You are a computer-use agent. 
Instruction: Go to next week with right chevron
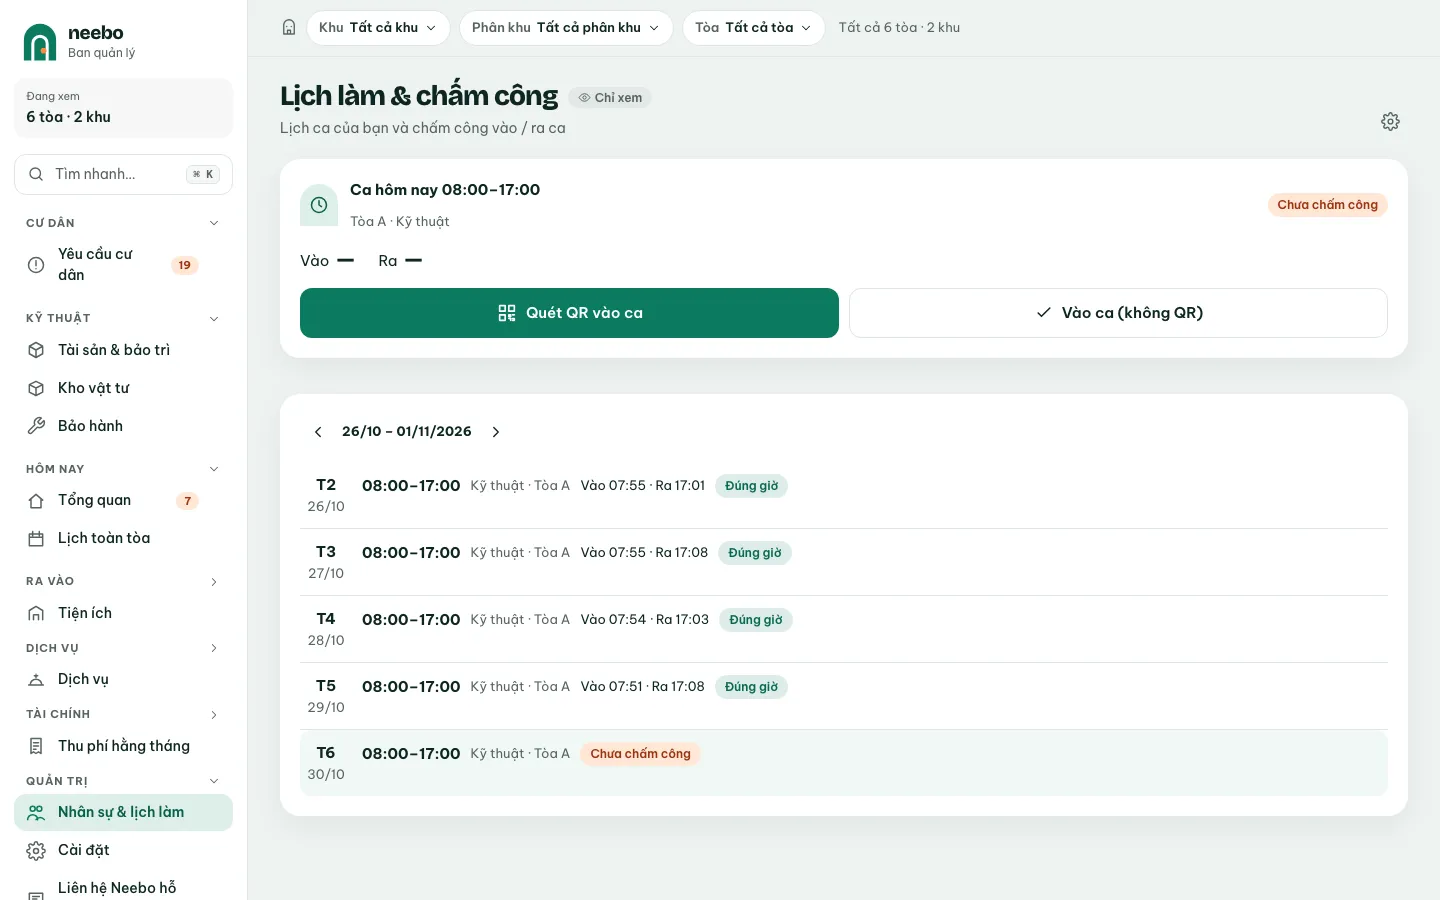[x=496, y=432]
